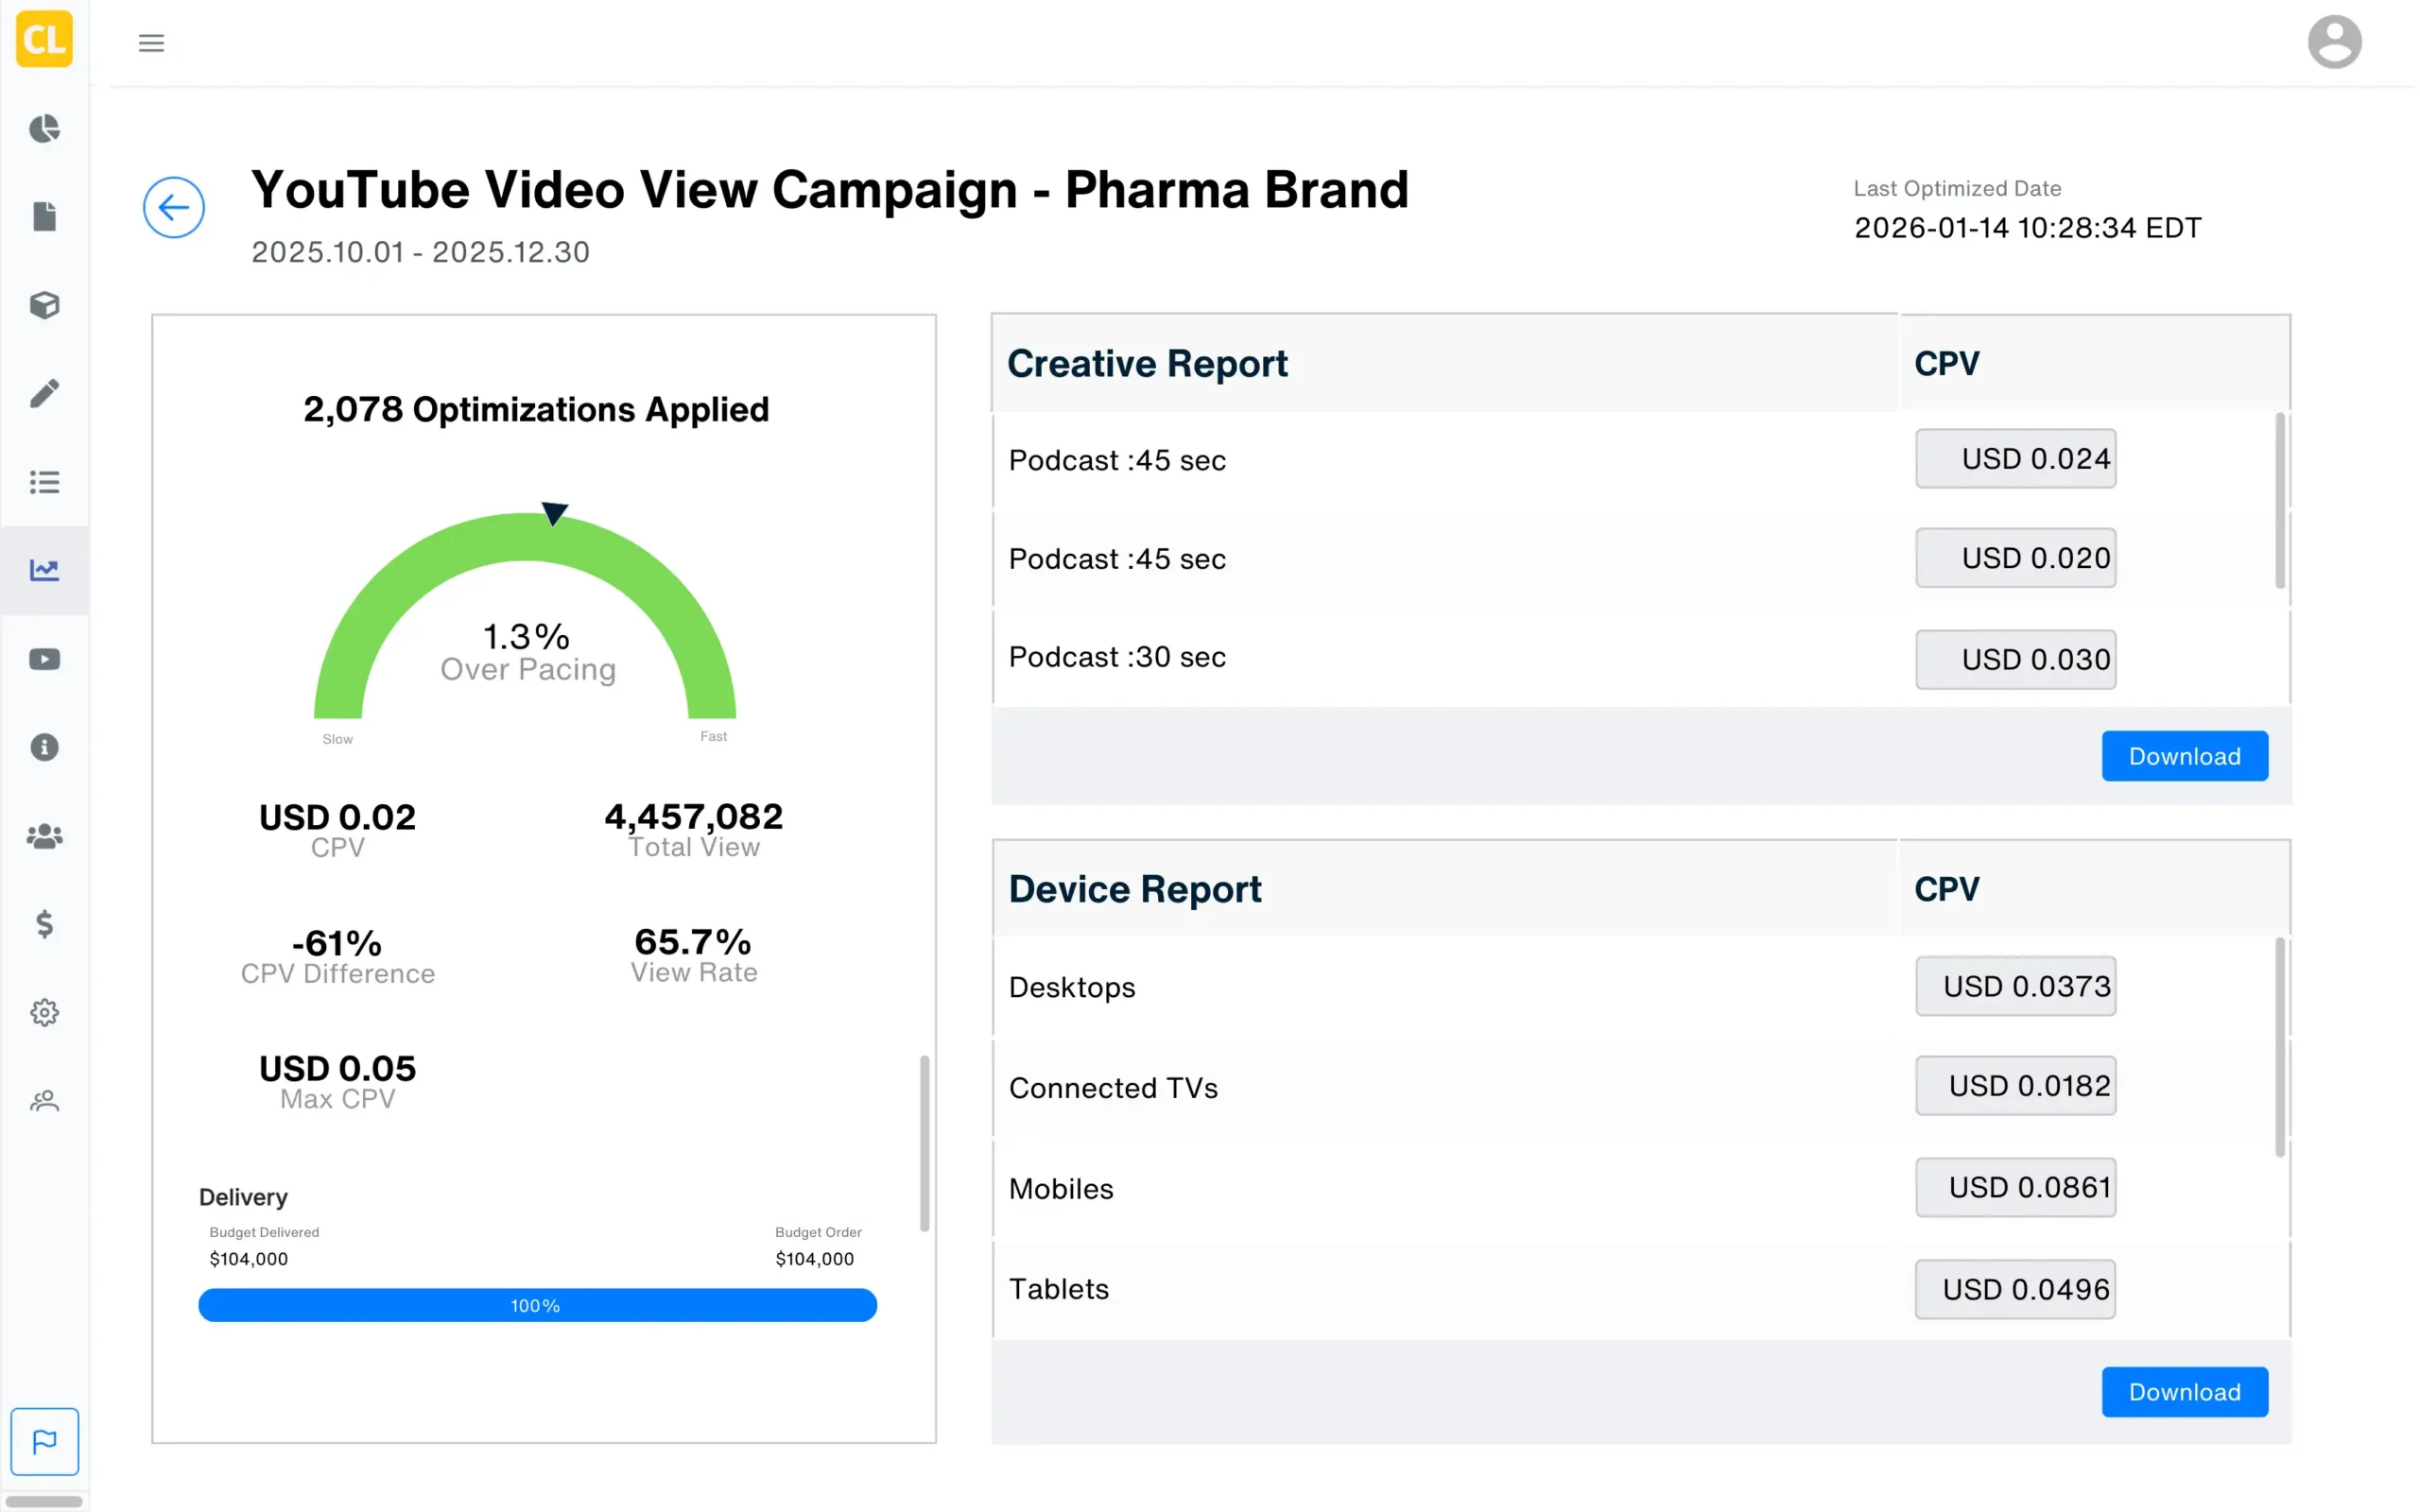Open the info panel icon
2420x1512 pixels.
(x=44, y=747)
